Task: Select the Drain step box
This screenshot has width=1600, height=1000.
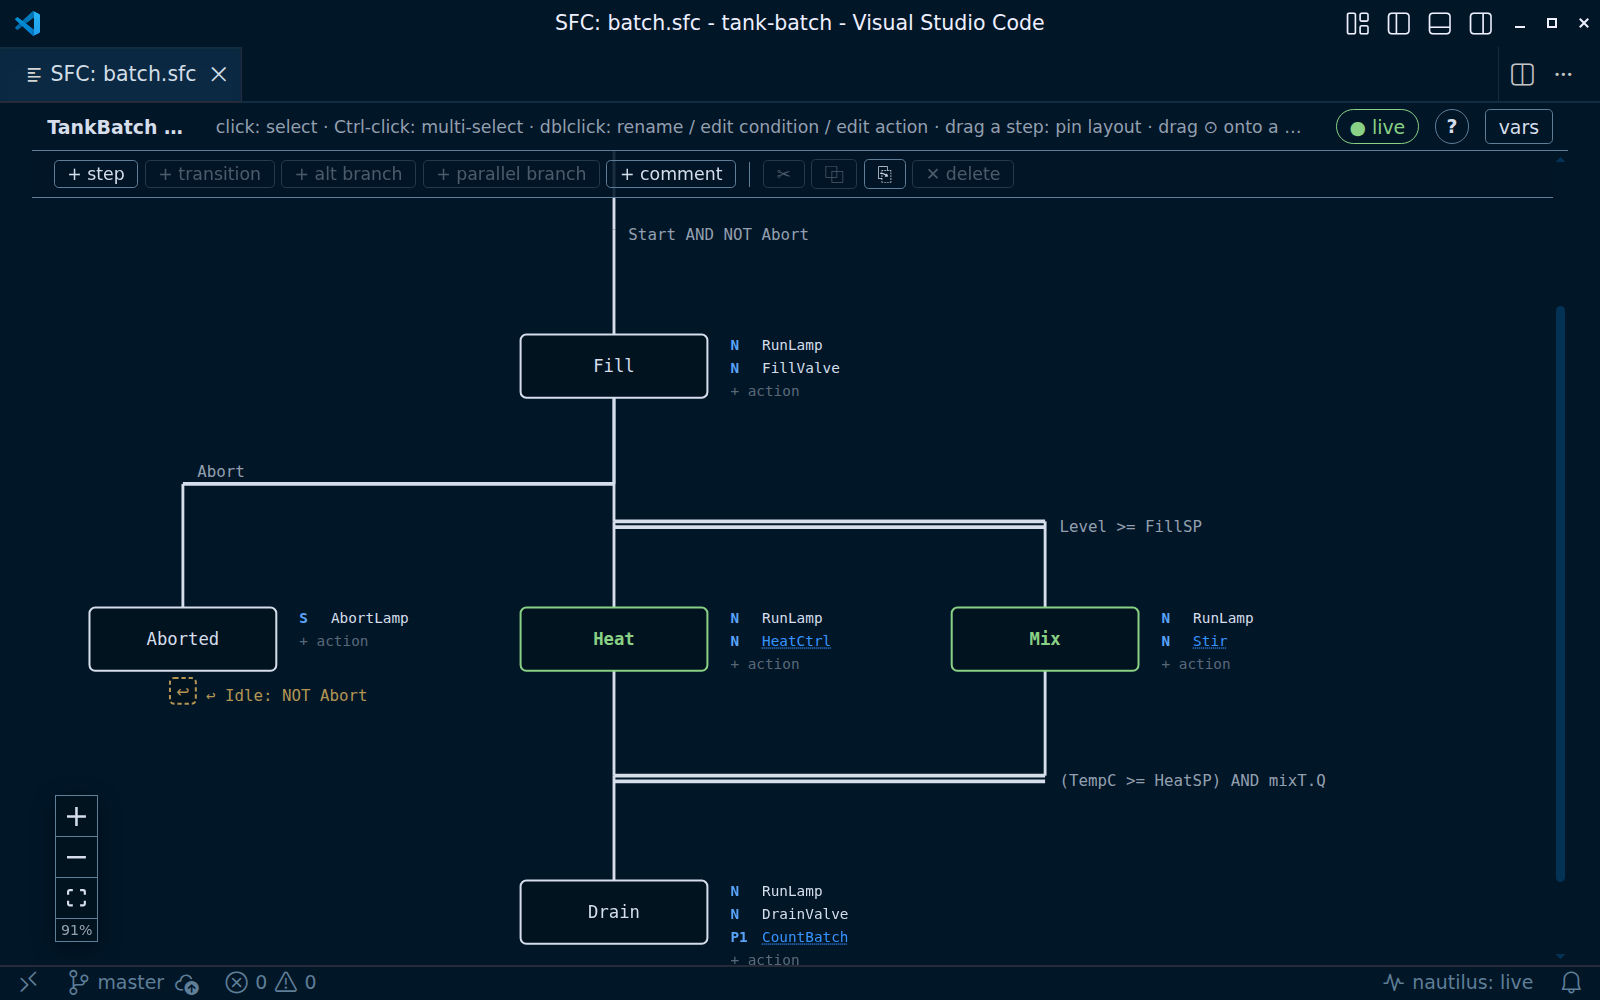Action: point(614,912)
